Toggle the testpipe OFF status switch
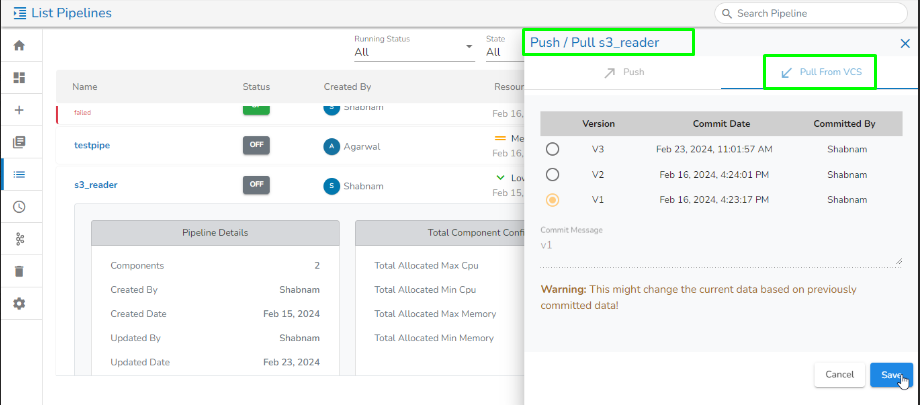920x405 pixels. pyautogui.click(x=257, y=145)
